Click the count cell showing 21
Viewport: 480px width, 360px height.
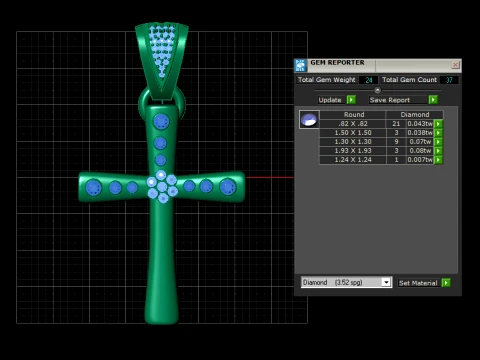396,124
